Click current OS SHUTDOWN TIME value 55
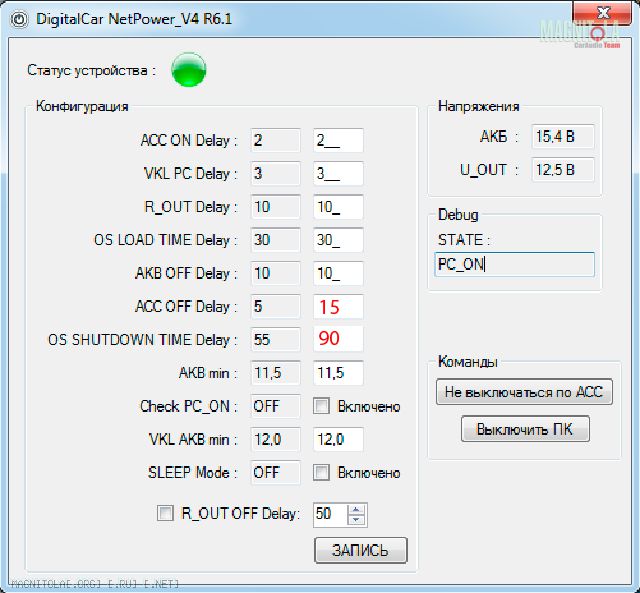The width and height of the screenshot is (640, 593). click(275, 340)
